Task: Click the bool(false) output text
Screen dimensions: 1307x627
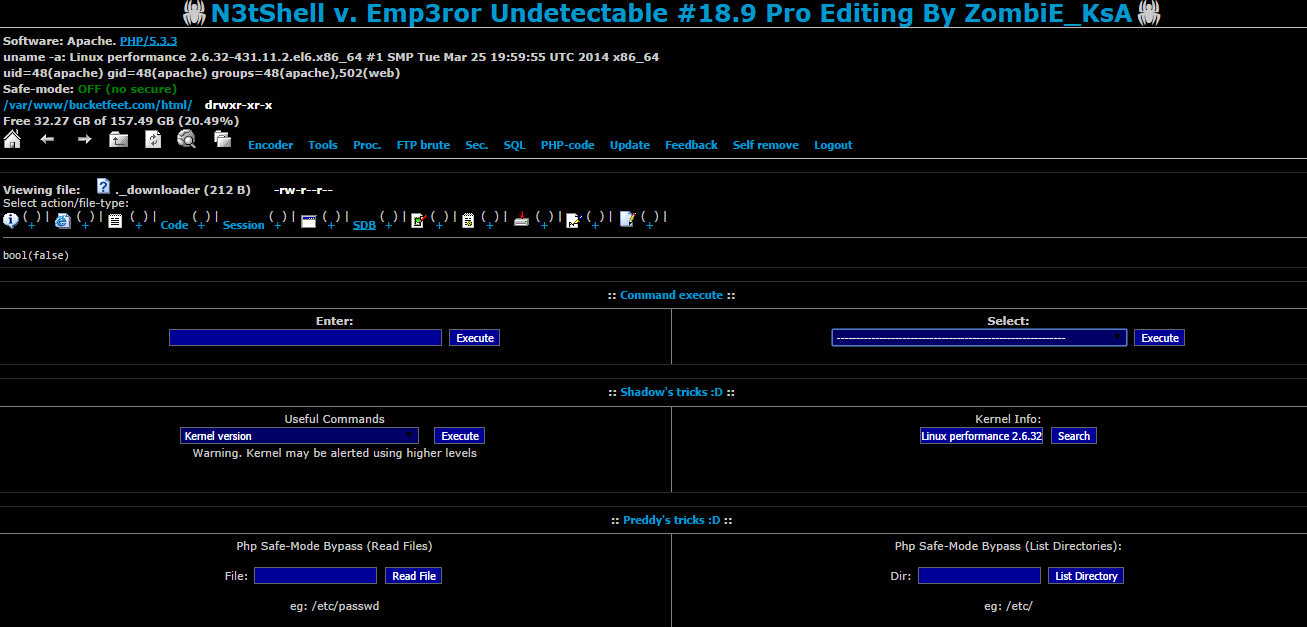Action: click(x=36, y=255)
